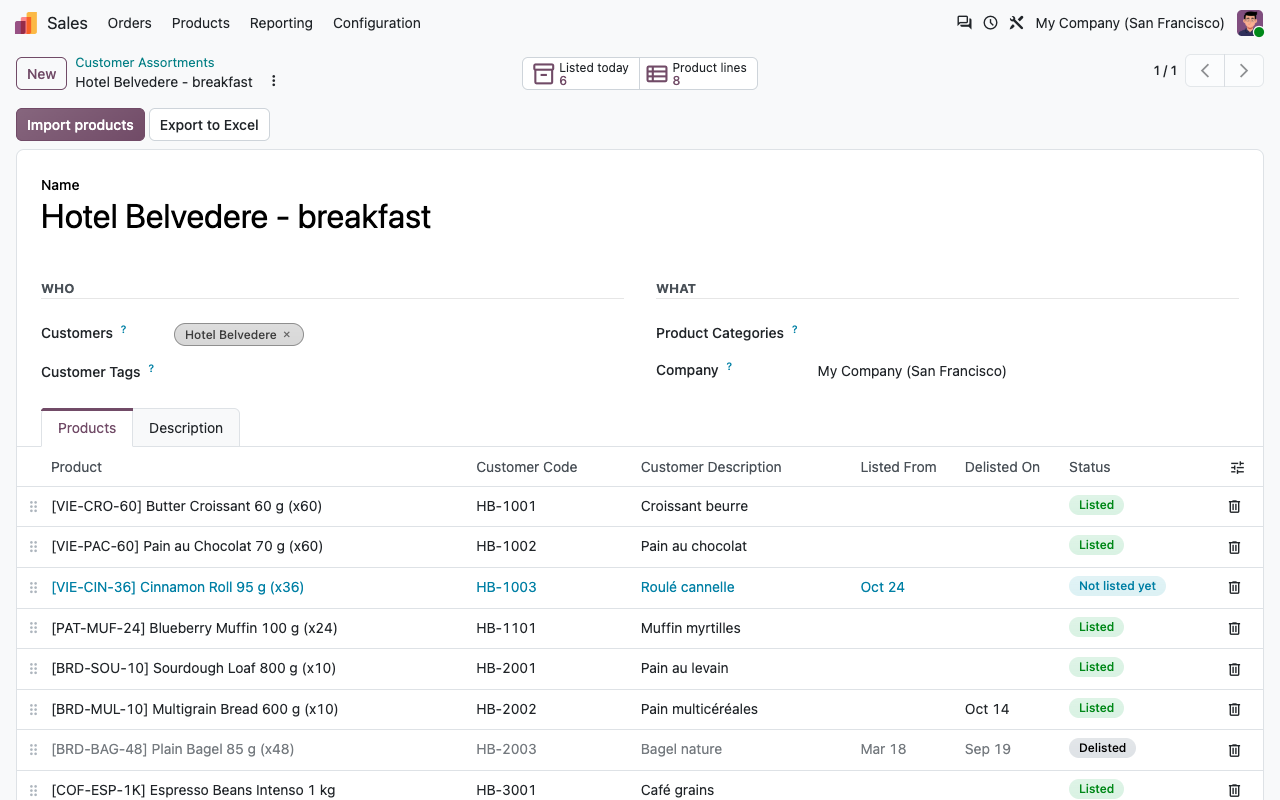Viewport: 1280px width, 800px height.
Task: Open optional columns settings icon
Action: click(1238, 467)
